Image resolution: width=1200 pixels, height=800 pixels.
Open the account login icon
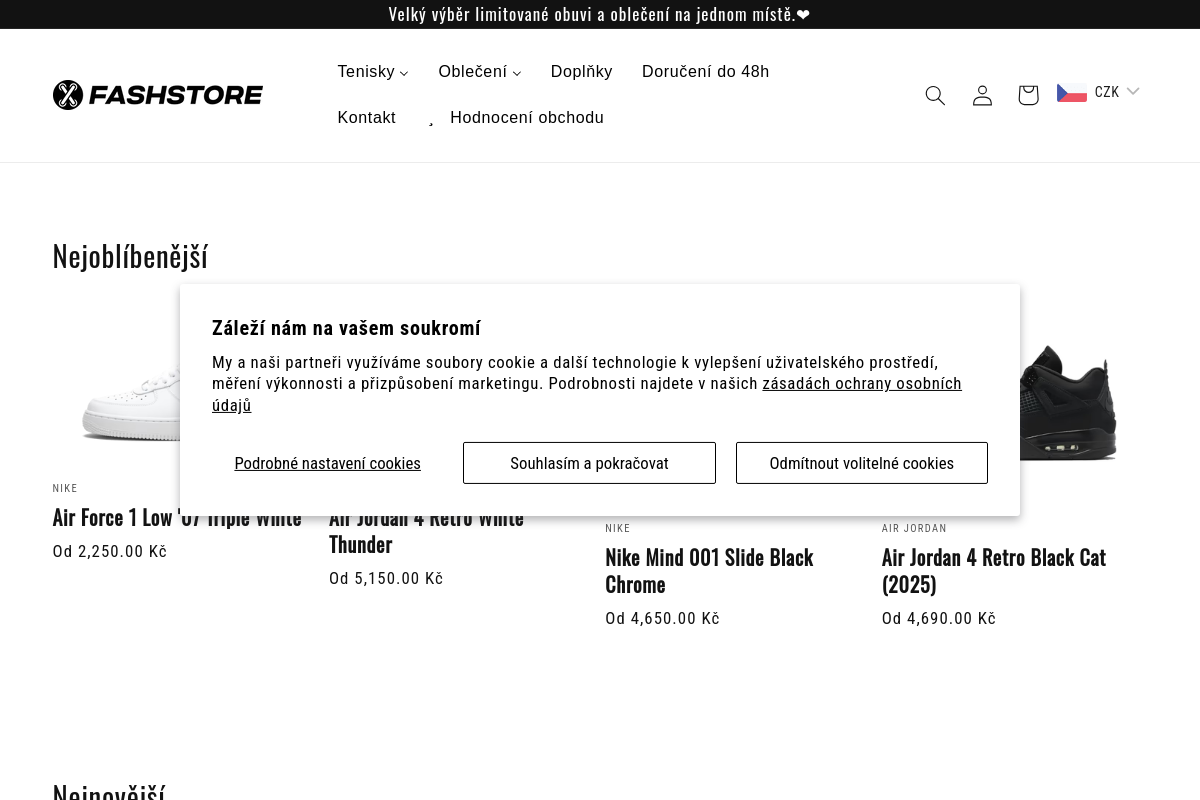tap(982, 95)
